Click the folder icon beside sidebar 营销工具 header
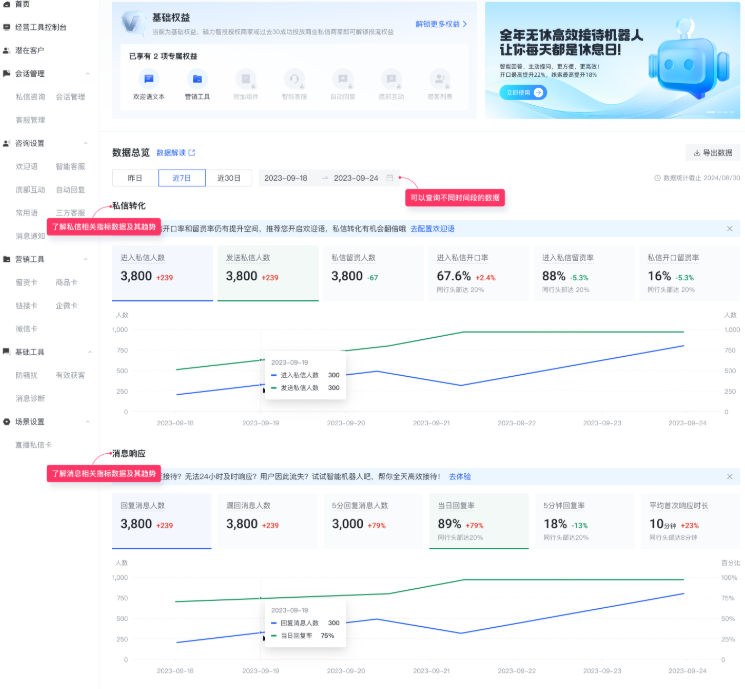This screenshot has width=745, height=689. 7,259
